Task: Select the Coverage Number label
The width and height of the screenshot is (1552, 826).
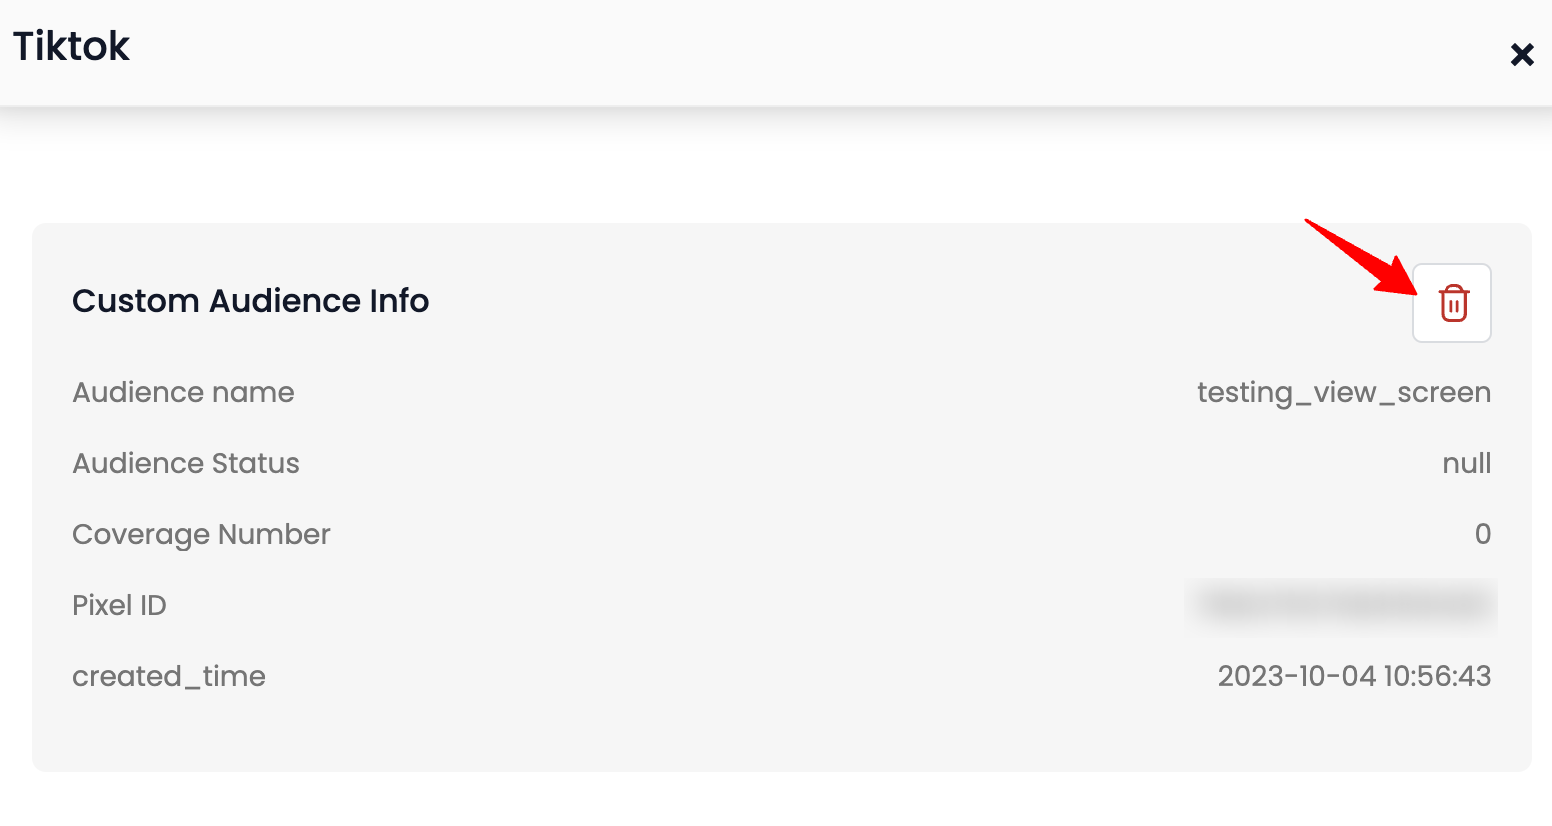Action: pyautogui.click(x=201, y=534)
